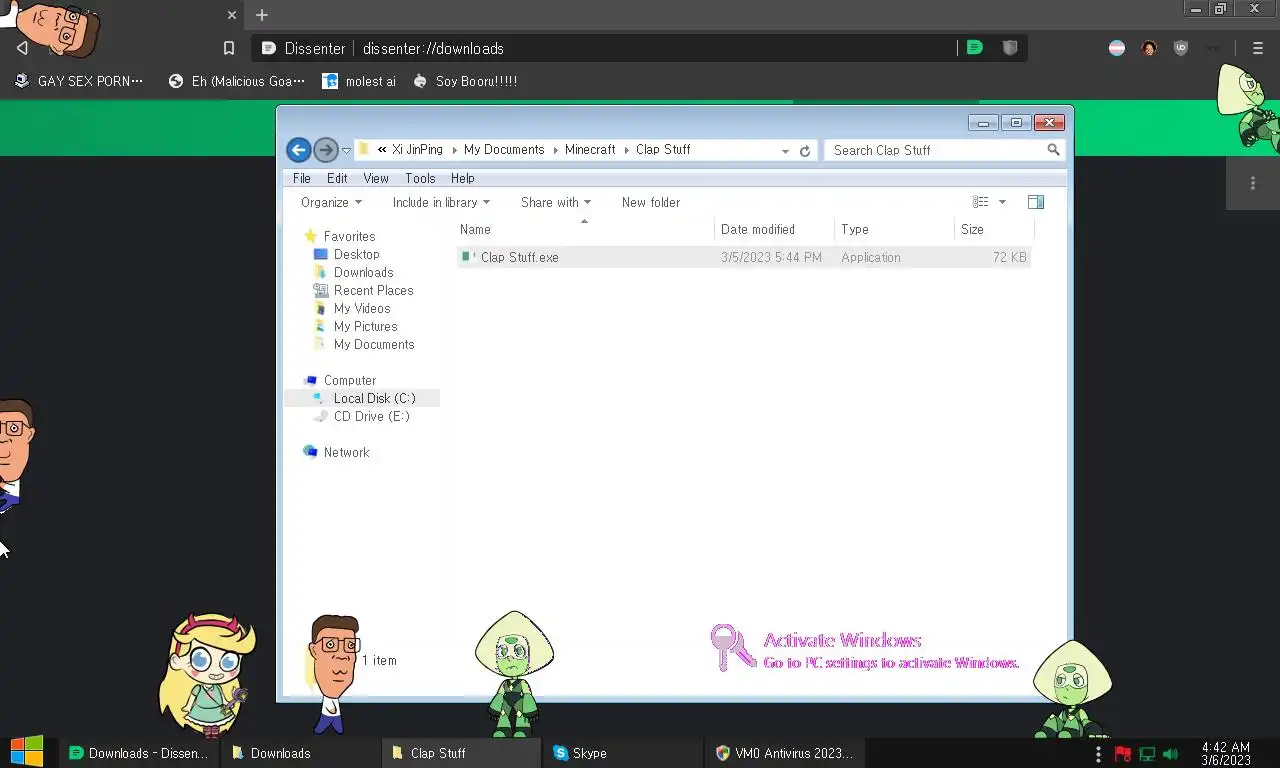1280x768 pixels.
Task: Open recent locations dropdown beside forward arrow
Action: [346, 151]
